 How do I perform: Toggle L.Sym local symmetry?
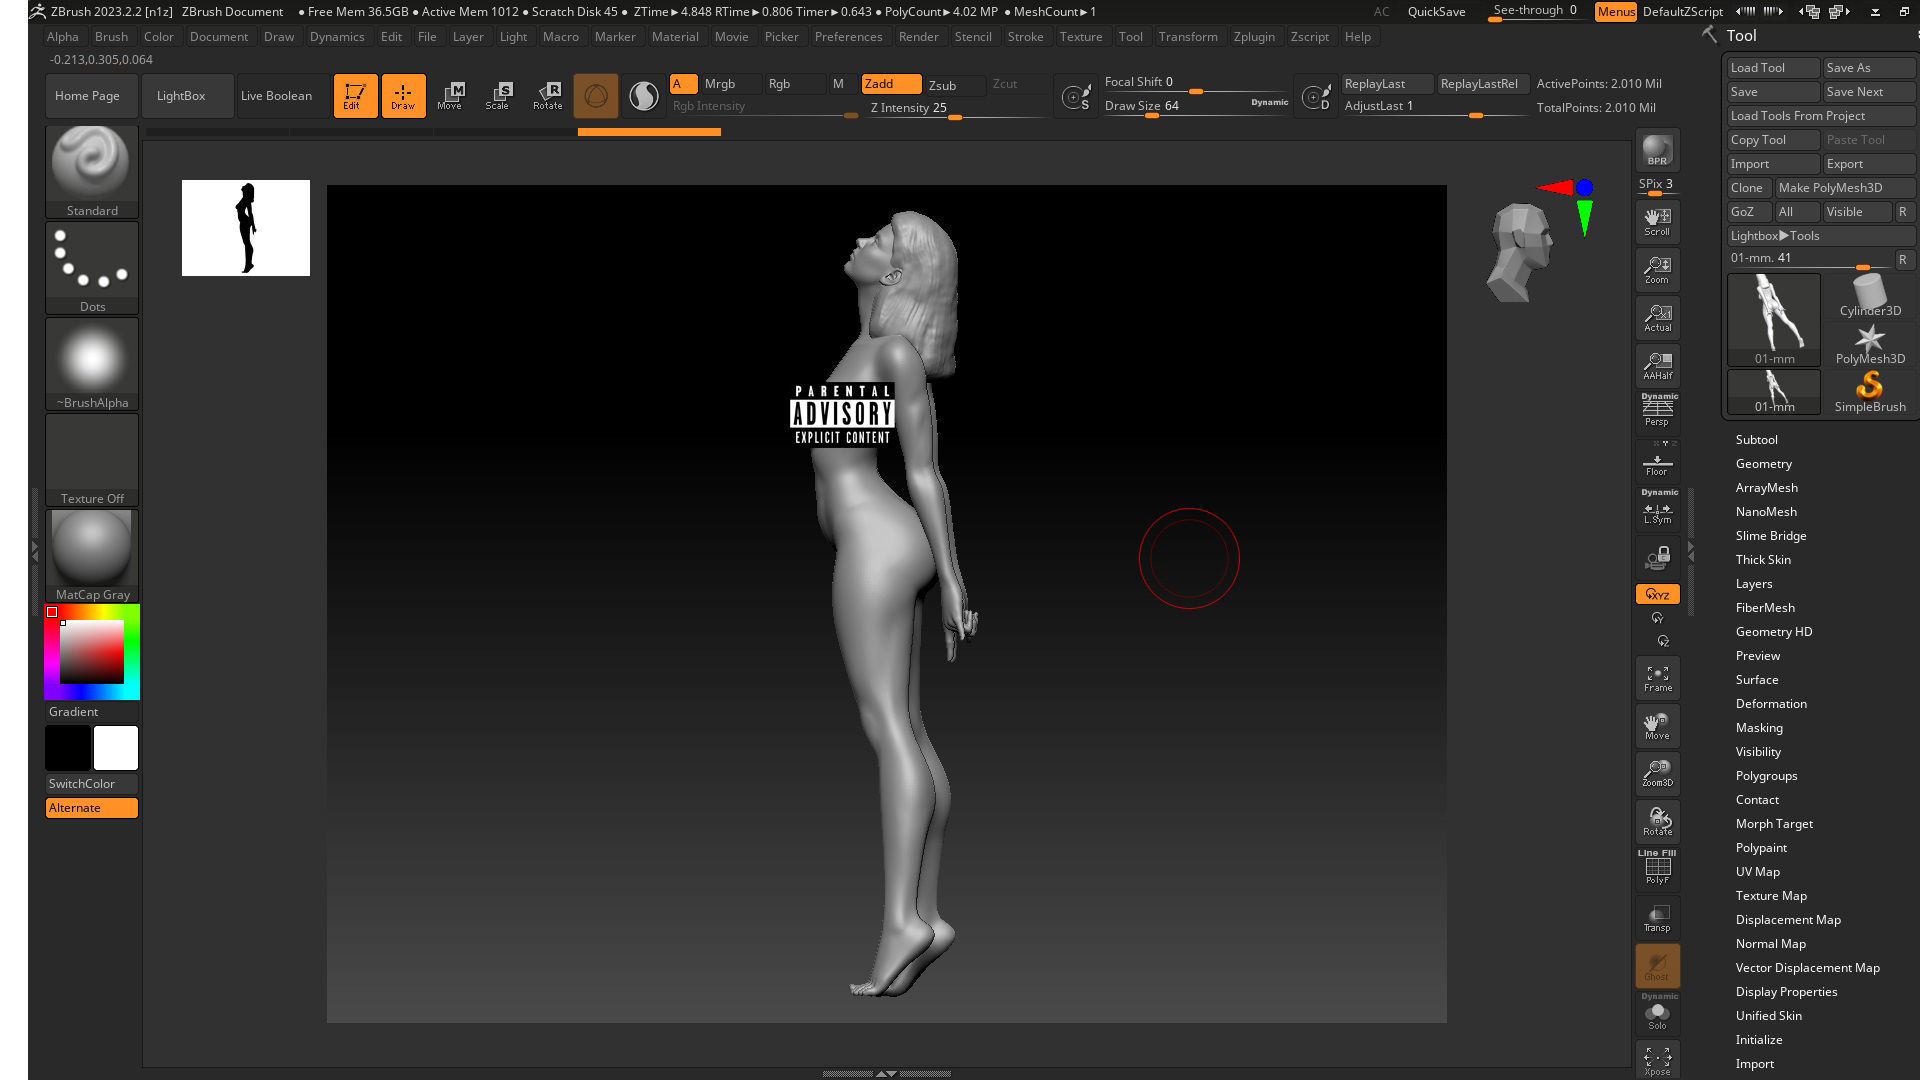tap(1657, 508)
